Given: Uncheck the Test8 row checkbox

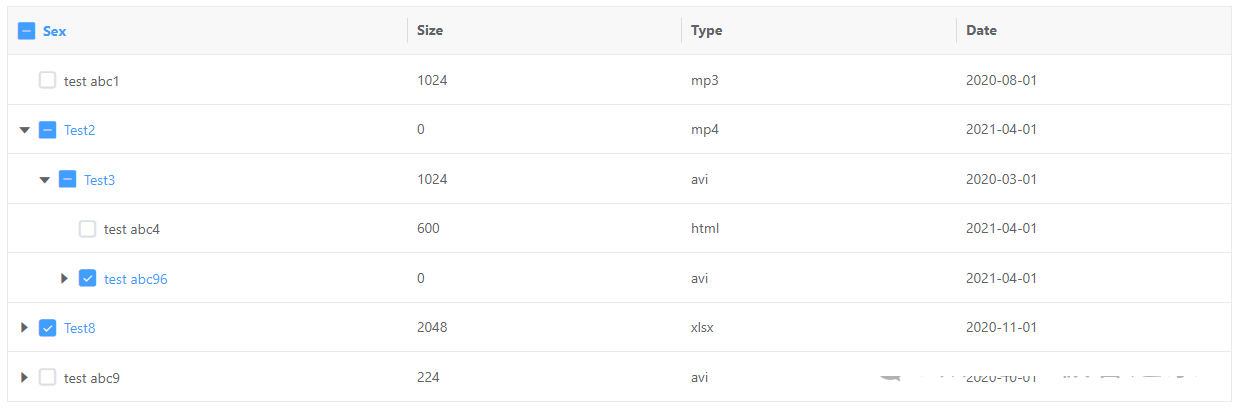Looking at the screenshot, I should [x=47, y=327].
